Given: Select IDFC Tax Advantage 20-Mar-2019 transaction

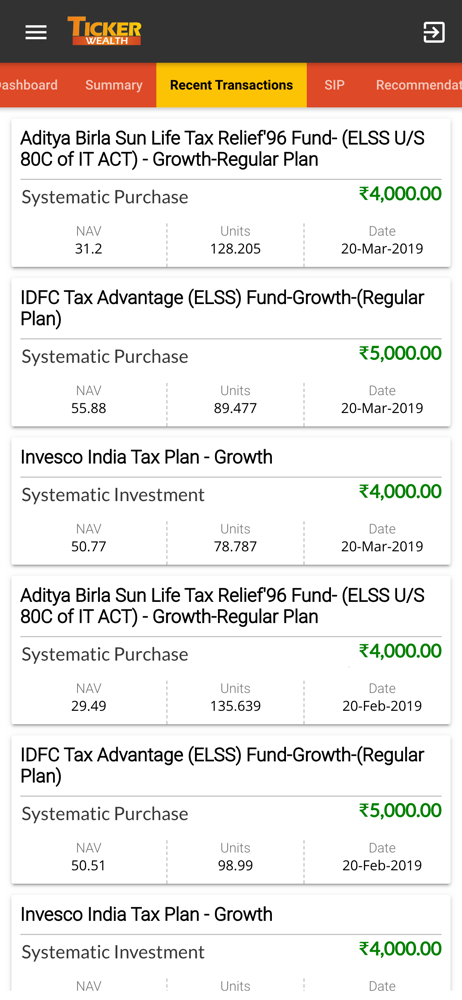Looking at the screenshot, I should [231, 352].
